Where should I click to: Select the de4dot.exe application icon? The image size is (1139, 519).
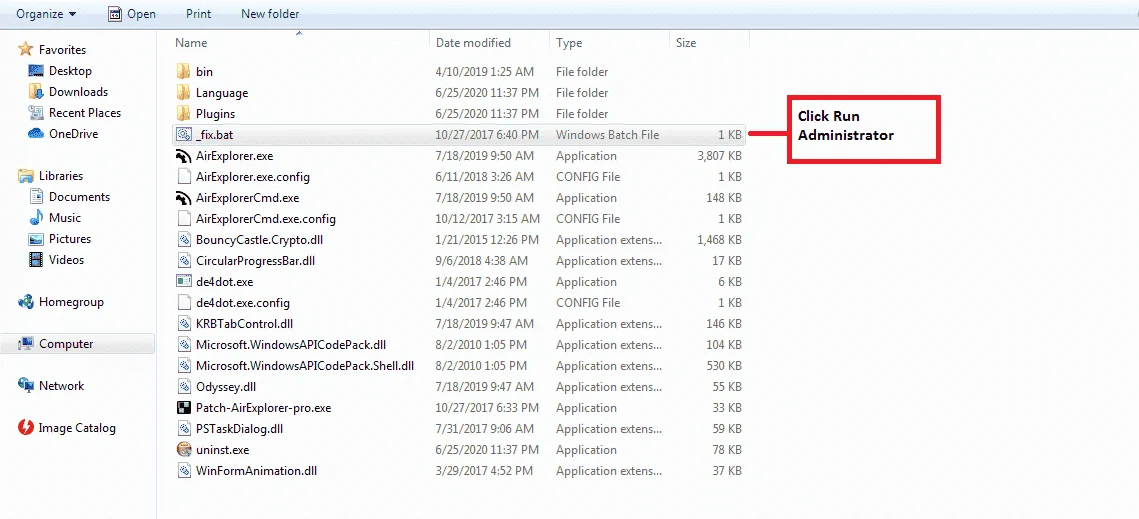pyautogui.click(x=183, y=282)
